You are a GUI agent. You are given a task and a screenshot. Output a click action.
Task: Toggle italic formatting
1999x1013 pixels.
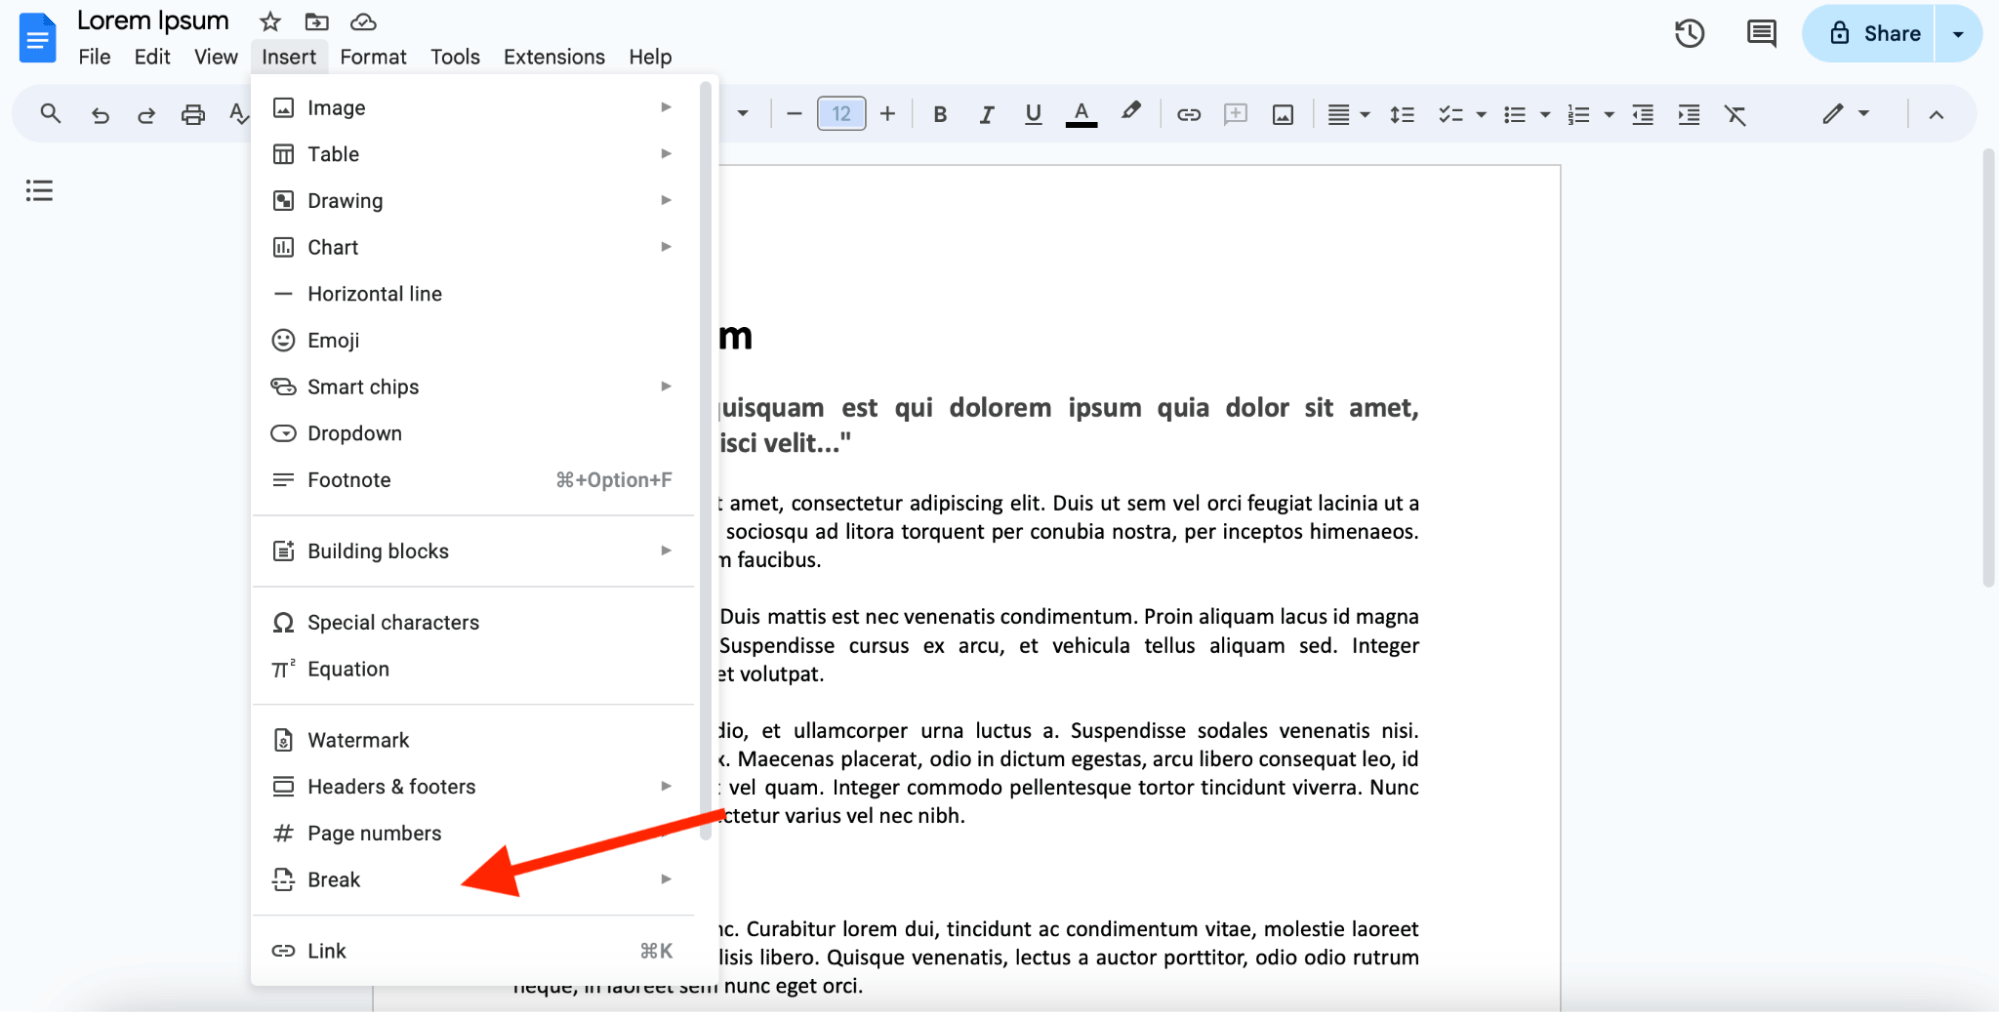986,113
